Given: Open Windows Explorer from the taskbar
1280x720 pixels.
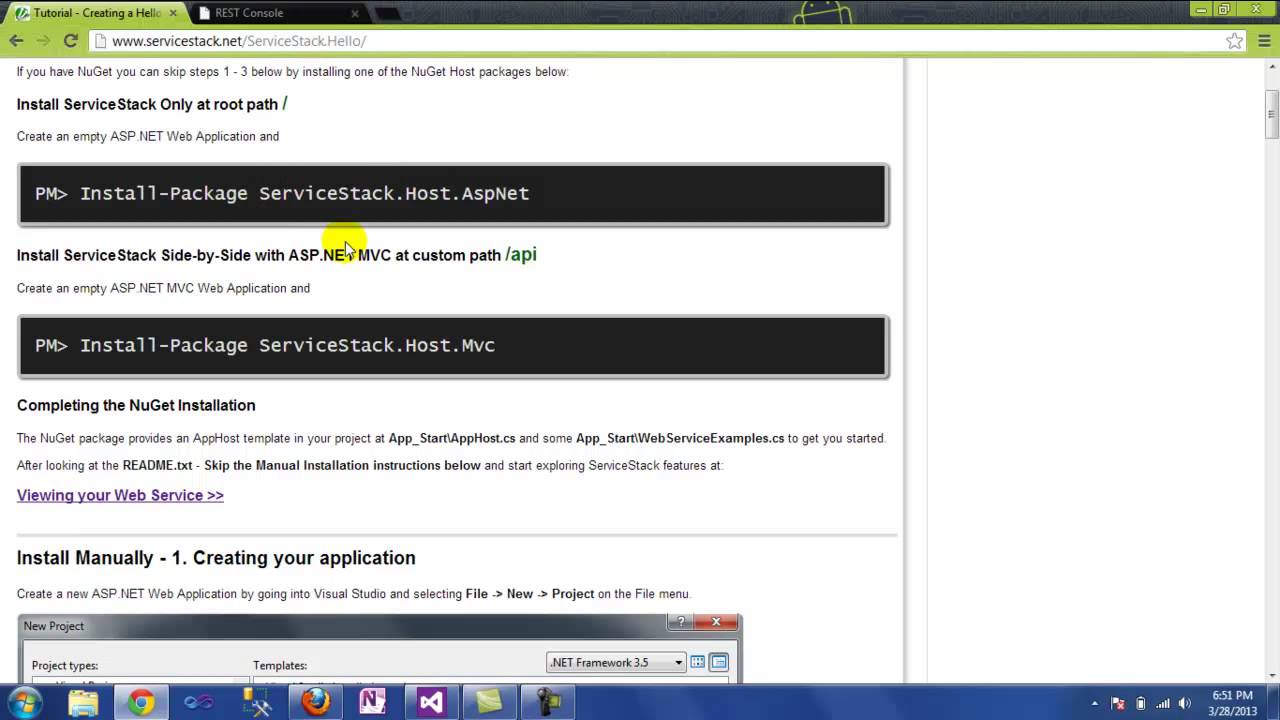Looking at the screenshot, I should point(84,702).
